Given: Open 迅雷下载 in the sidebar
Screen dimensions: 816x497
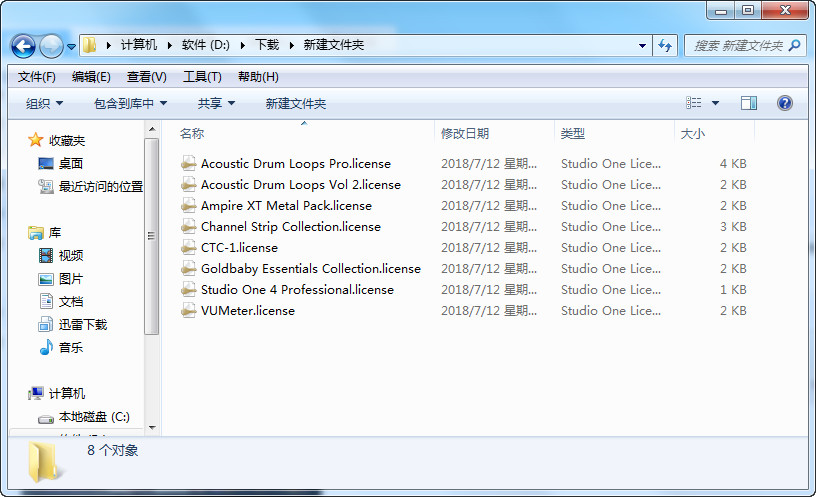Looking at the screenshot, I should point(83,325).
